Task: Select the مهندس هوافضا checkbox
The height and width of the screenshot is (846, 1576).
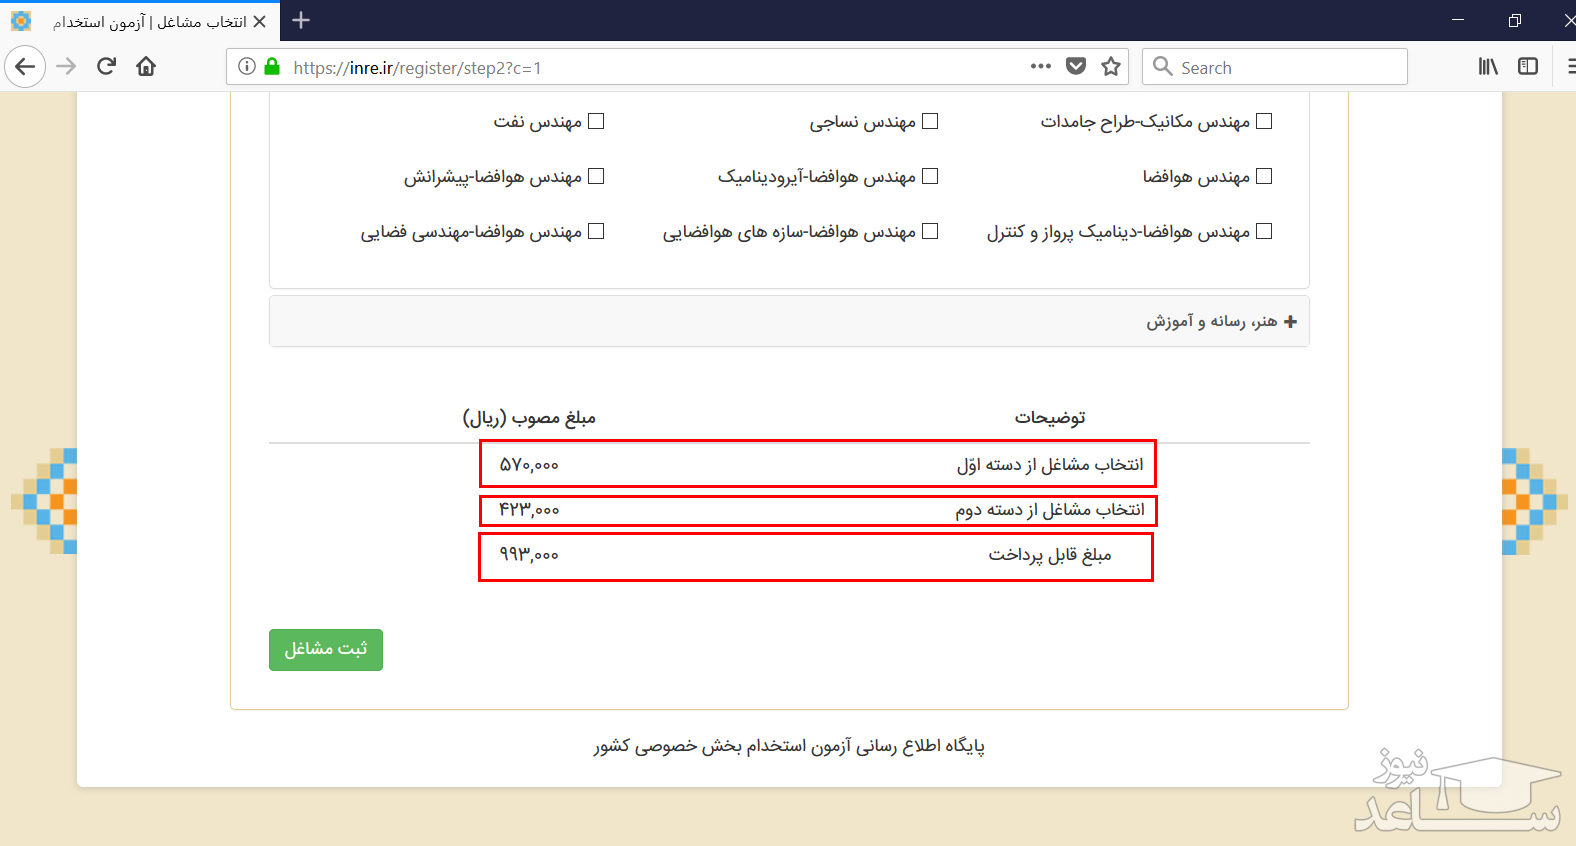Action: (x=1264, y=176)
